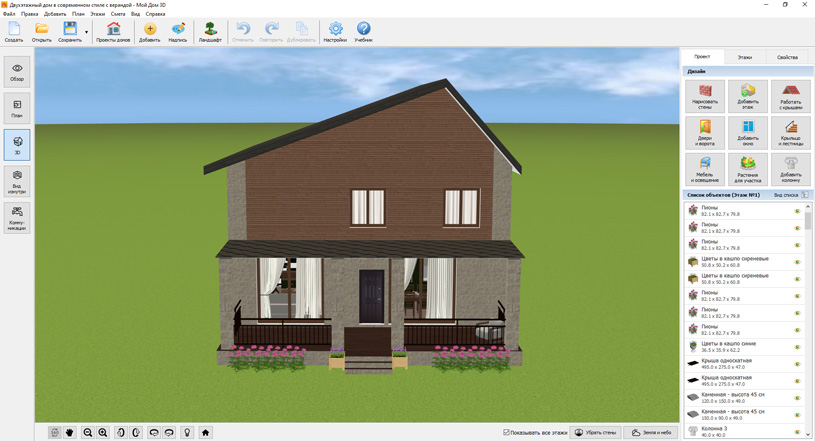Open the 'Вид списка' list view selector

(790, 195)
